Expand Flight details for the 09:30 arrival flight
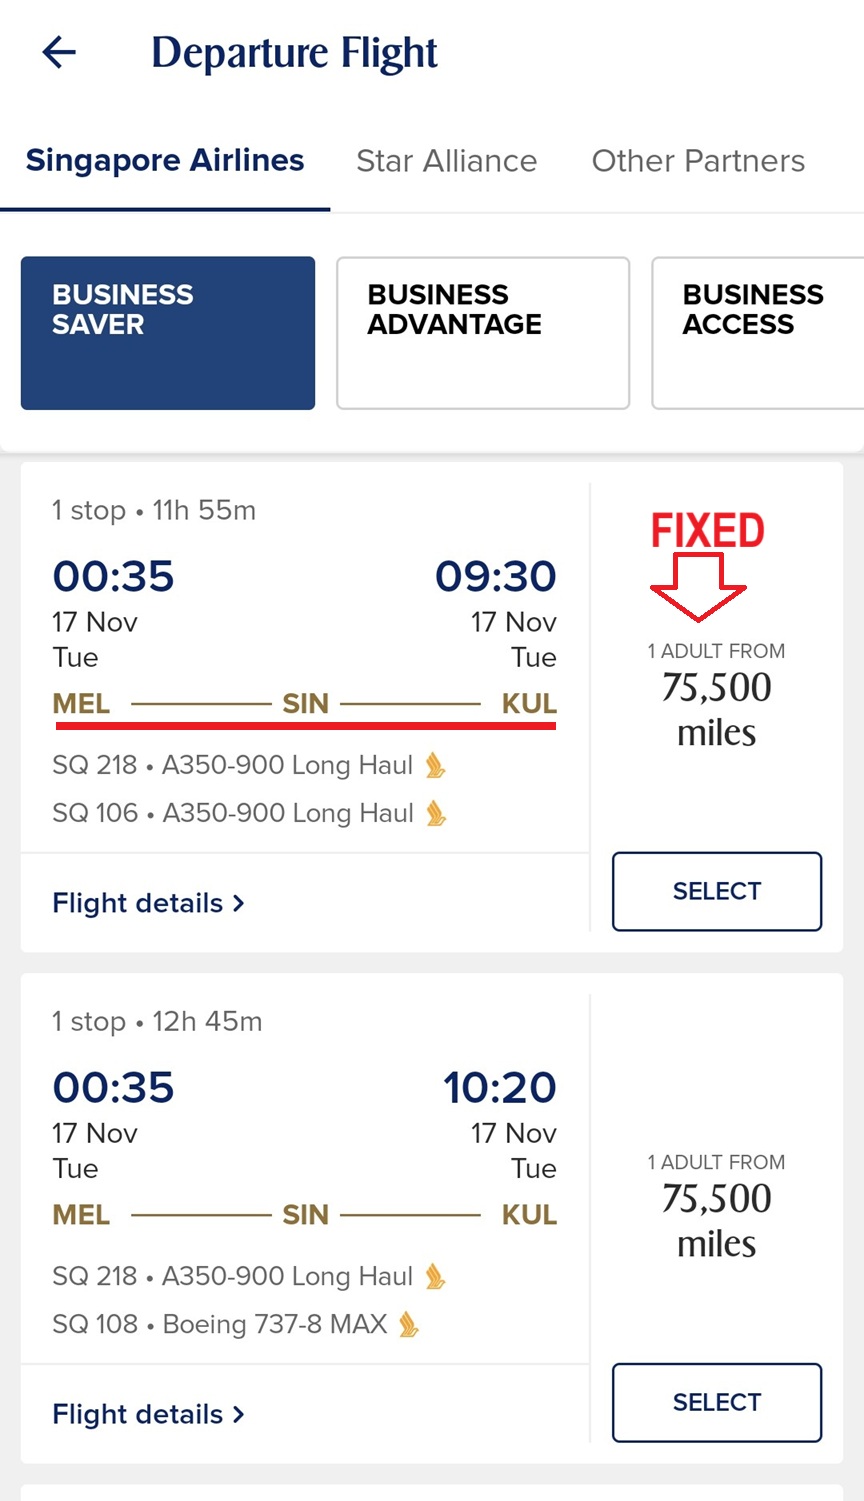The width and height of the screenshot is (864, 1501). [148, 903]
